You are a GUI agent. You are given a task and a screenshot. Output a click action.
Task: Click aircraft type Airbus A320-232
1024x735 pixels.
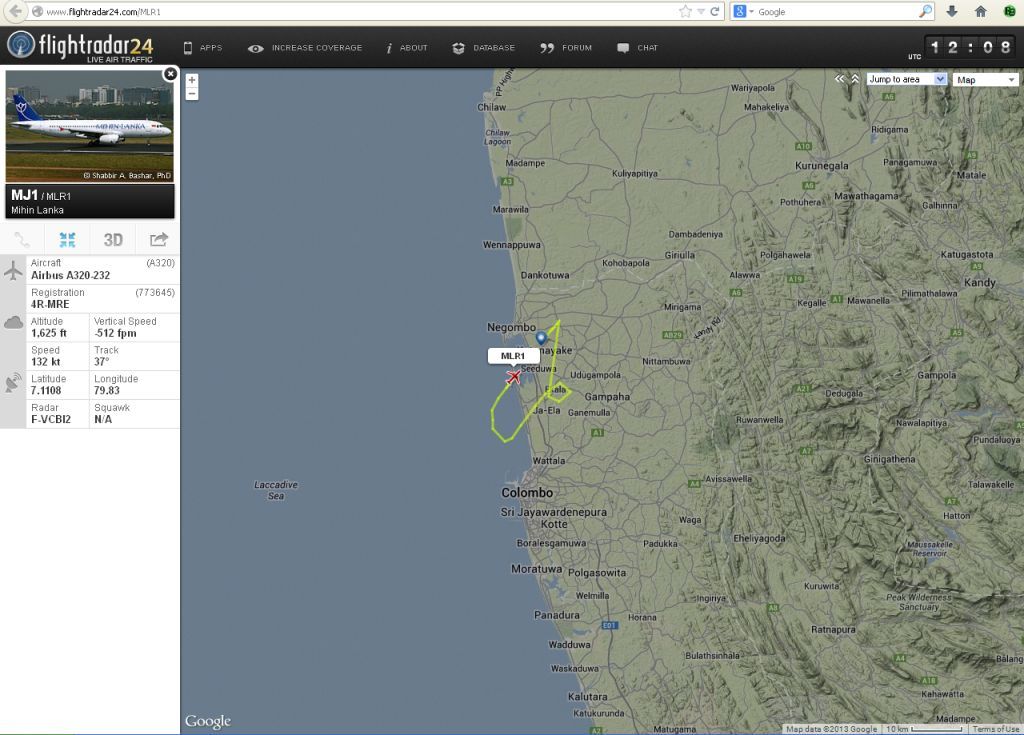(x=71, y=276)
